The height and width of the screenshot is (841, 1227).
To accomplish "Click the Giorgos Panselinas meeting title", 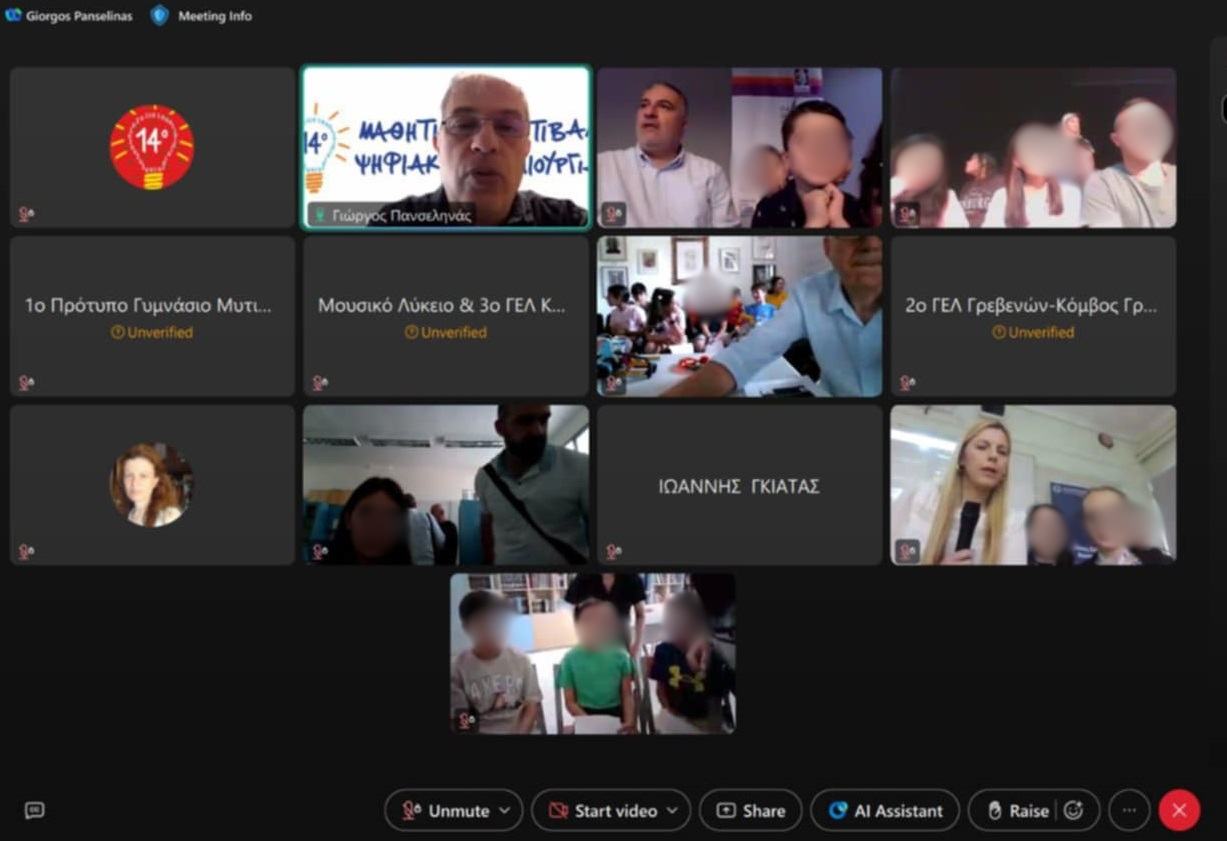I will pyautogui.click(x=78, y=16).
